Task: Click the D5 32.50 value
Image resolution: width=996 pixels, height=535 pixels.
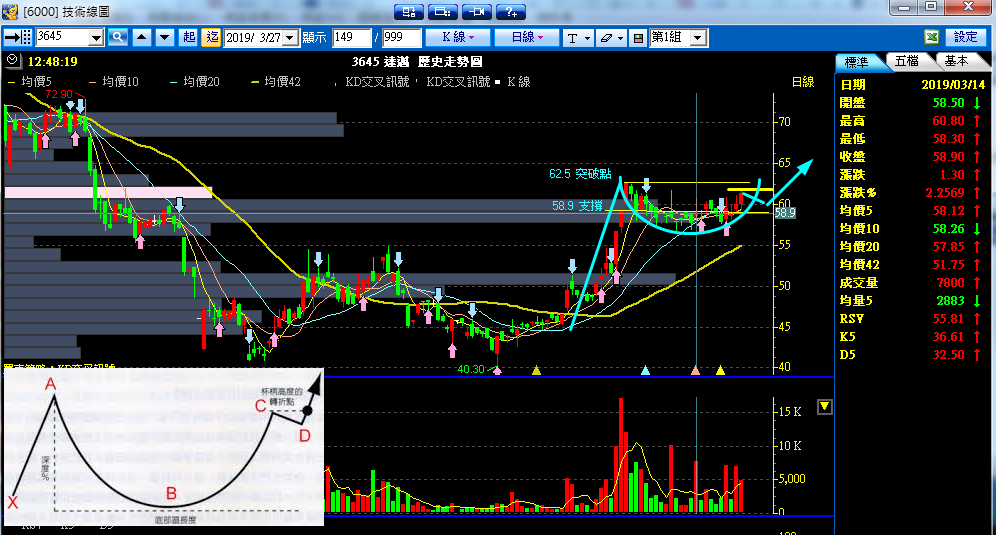Action: [948, 355]
